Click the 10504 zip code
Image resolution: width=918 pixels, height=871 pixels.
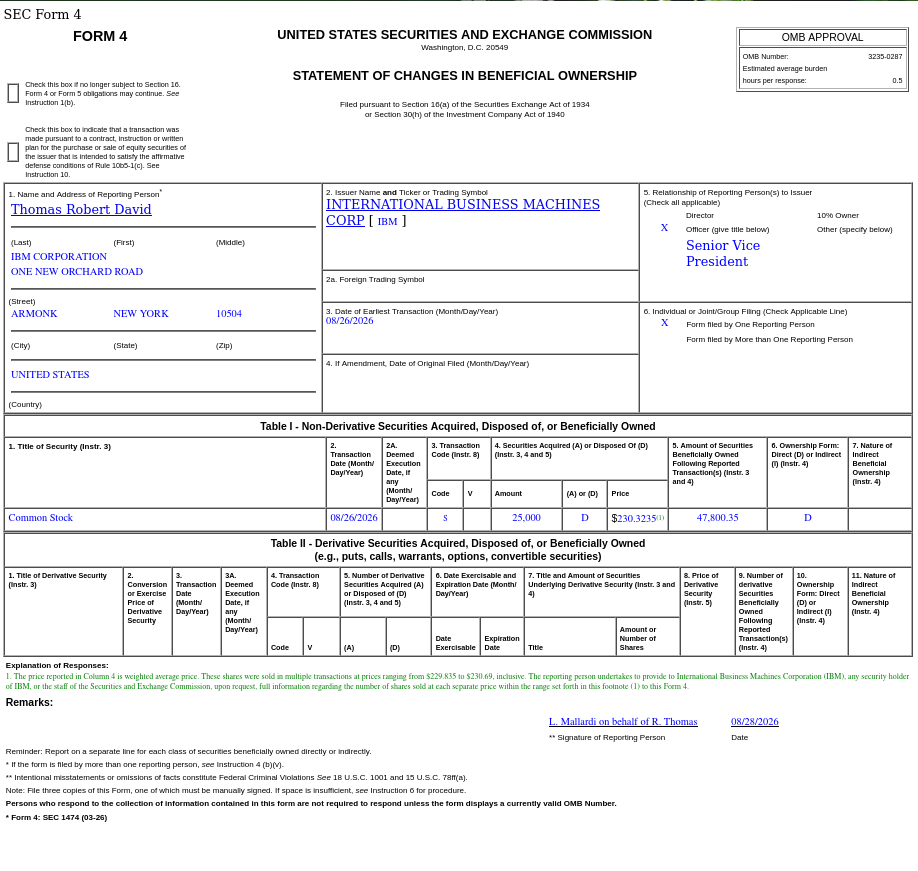pyautogui.click(x=229, y=314)
